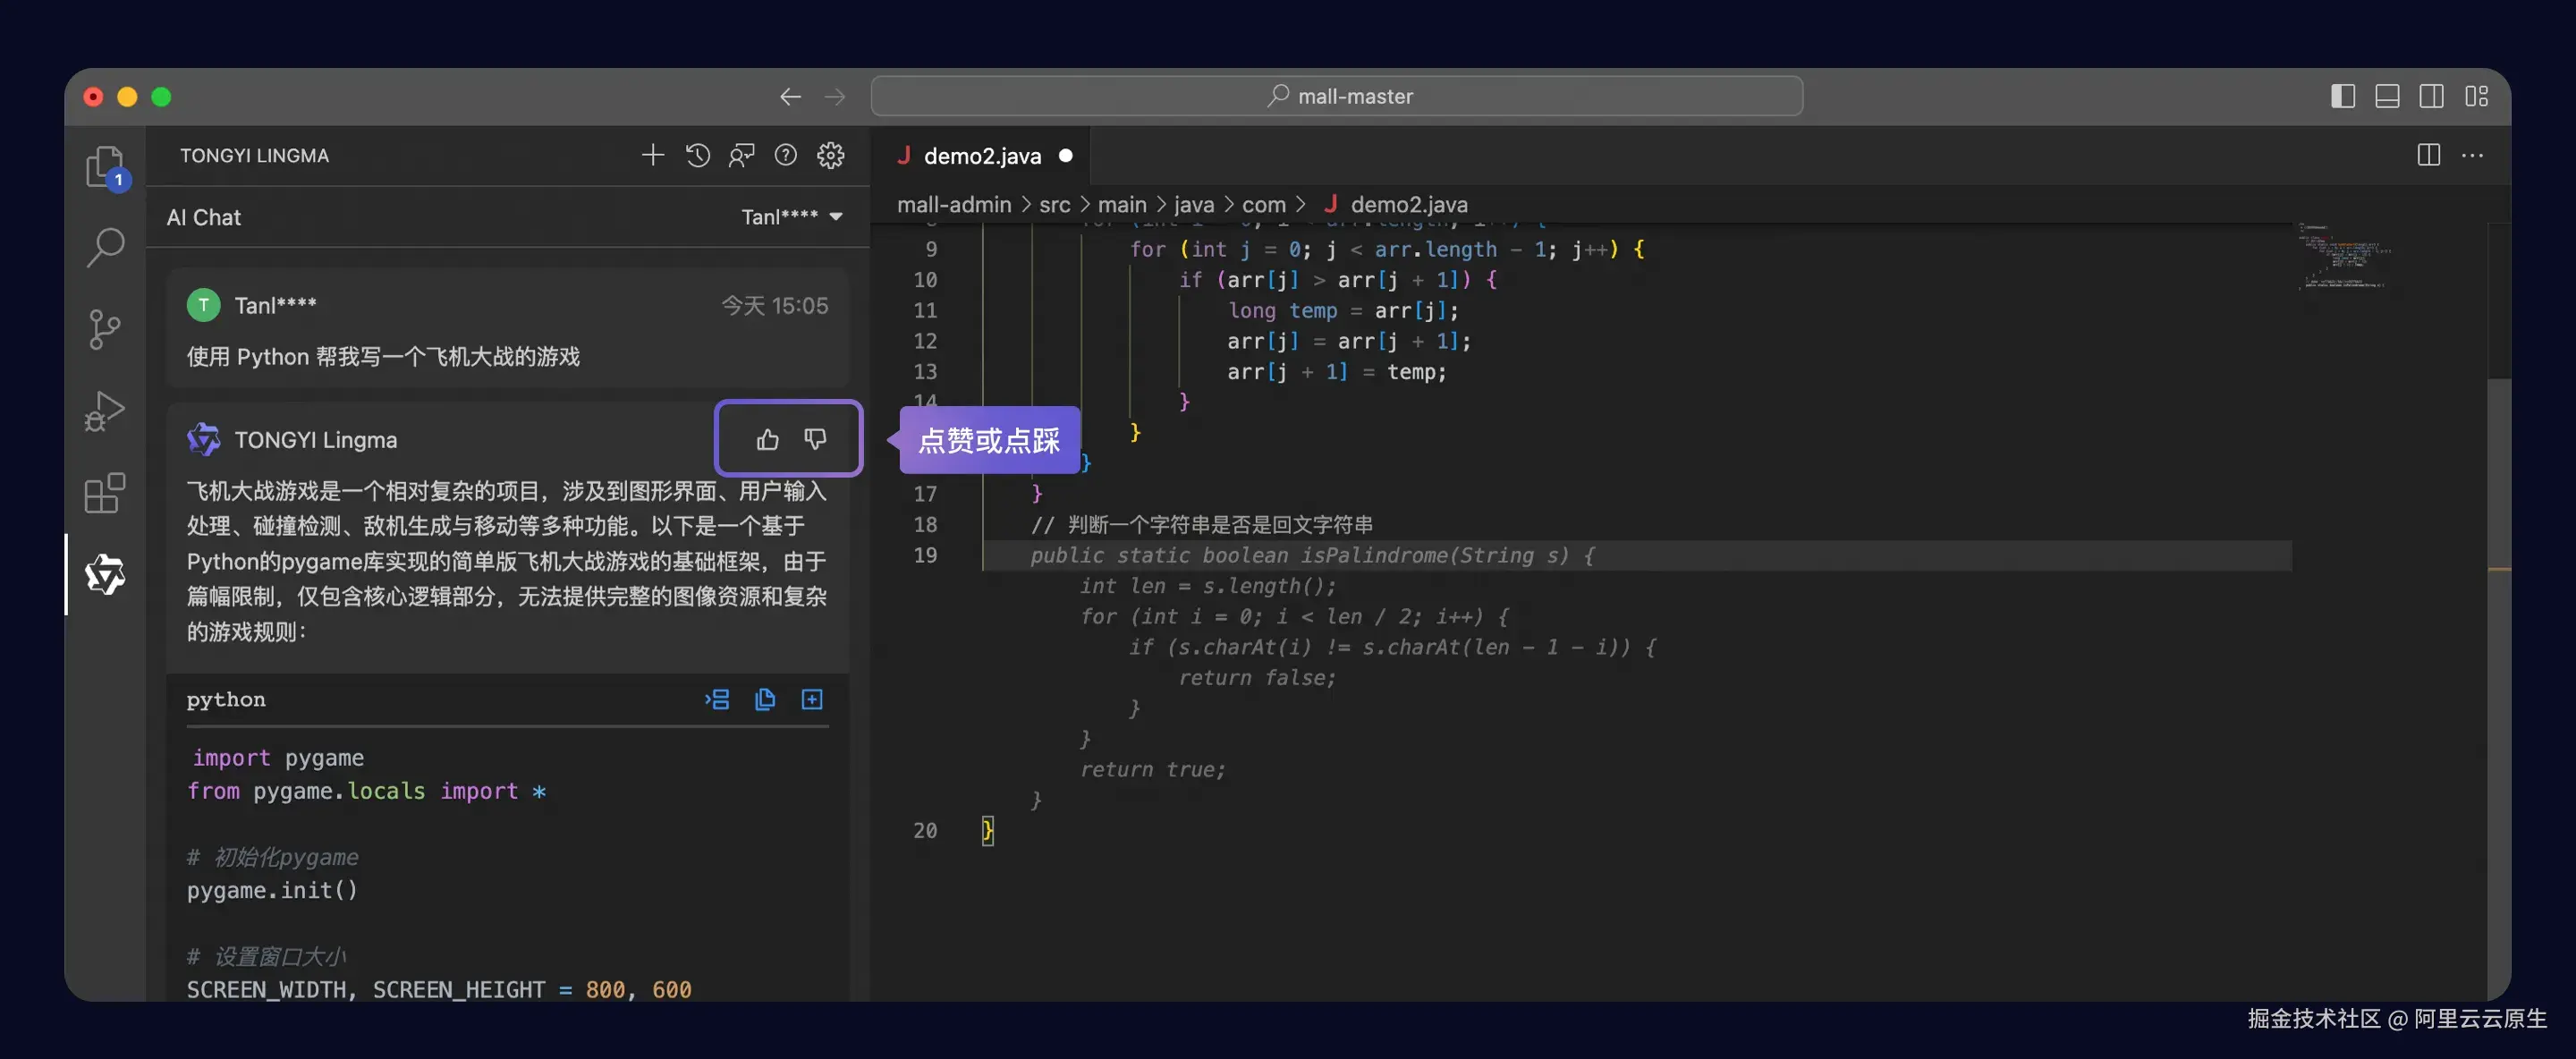The height and width of the screenshot is (1059, 2576).
Task: Expand the 'src' breadcrumb segment
Action: pos(1054,204)
